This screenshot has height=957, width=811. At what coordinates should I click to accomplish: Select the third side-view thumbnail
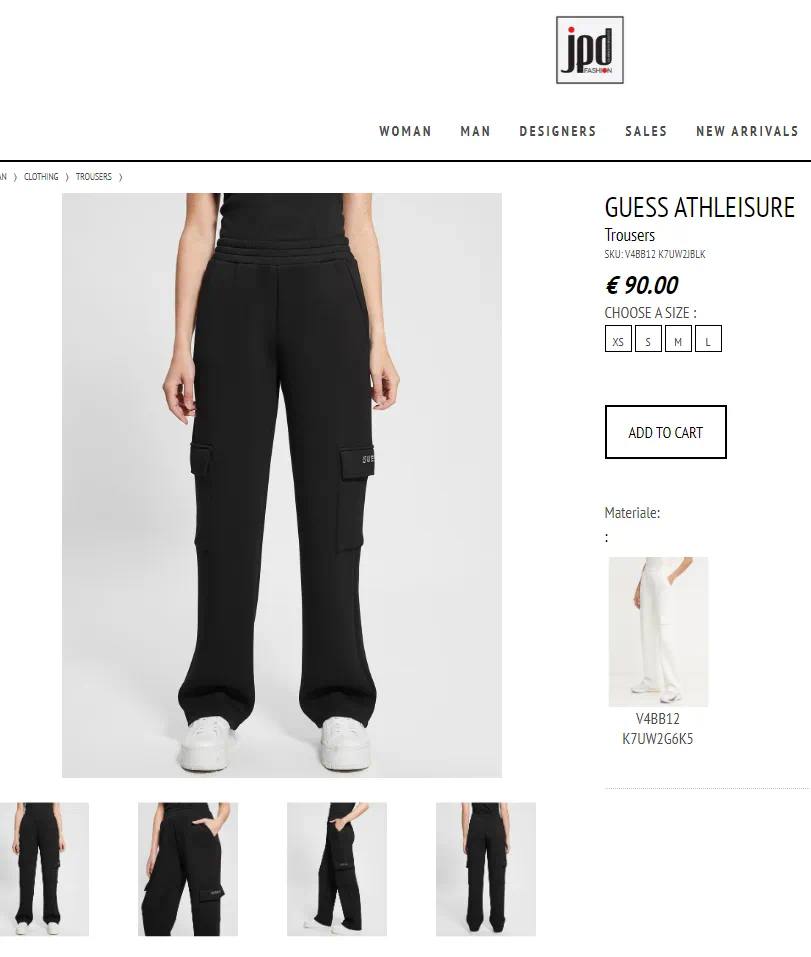337,869
